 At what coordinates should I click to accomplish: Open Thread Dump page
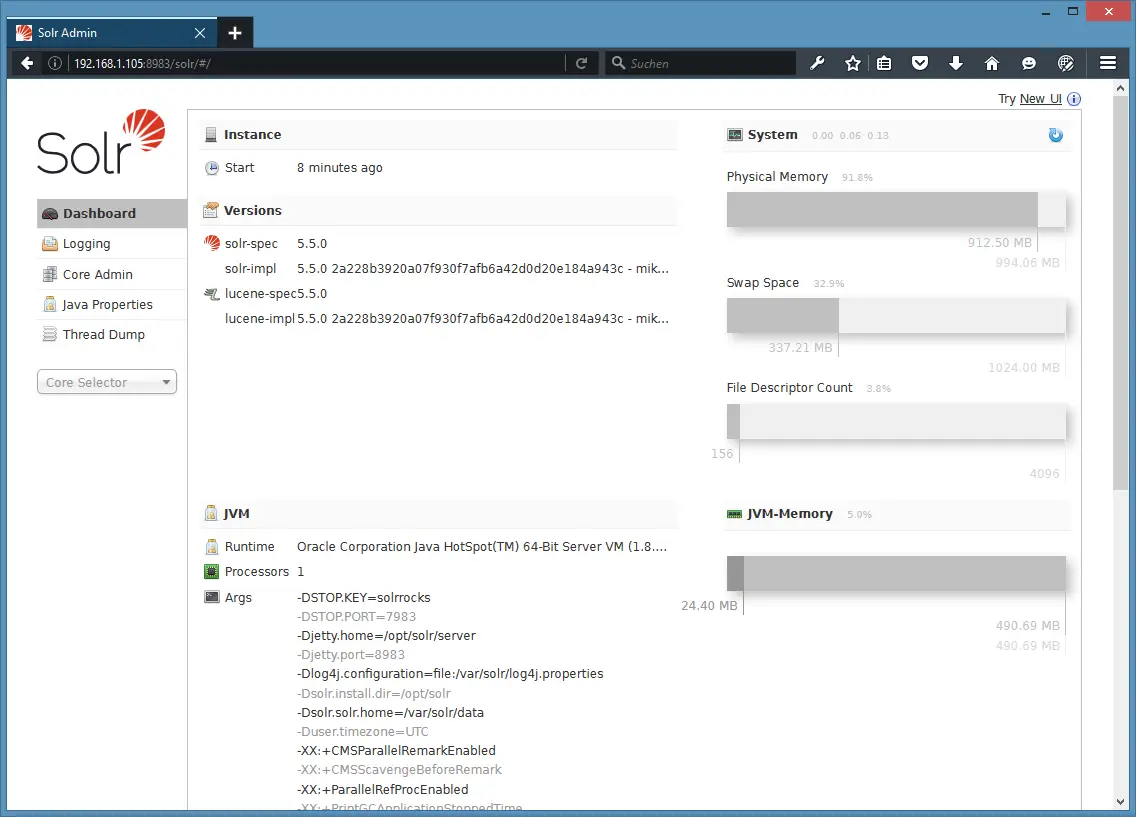103,334
